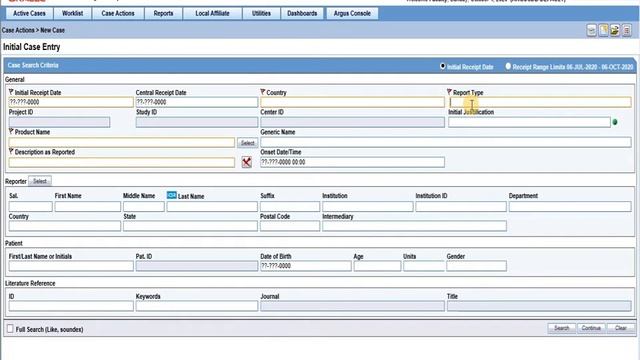
Task: Click the Search button
Action: [x=562, y=328]
